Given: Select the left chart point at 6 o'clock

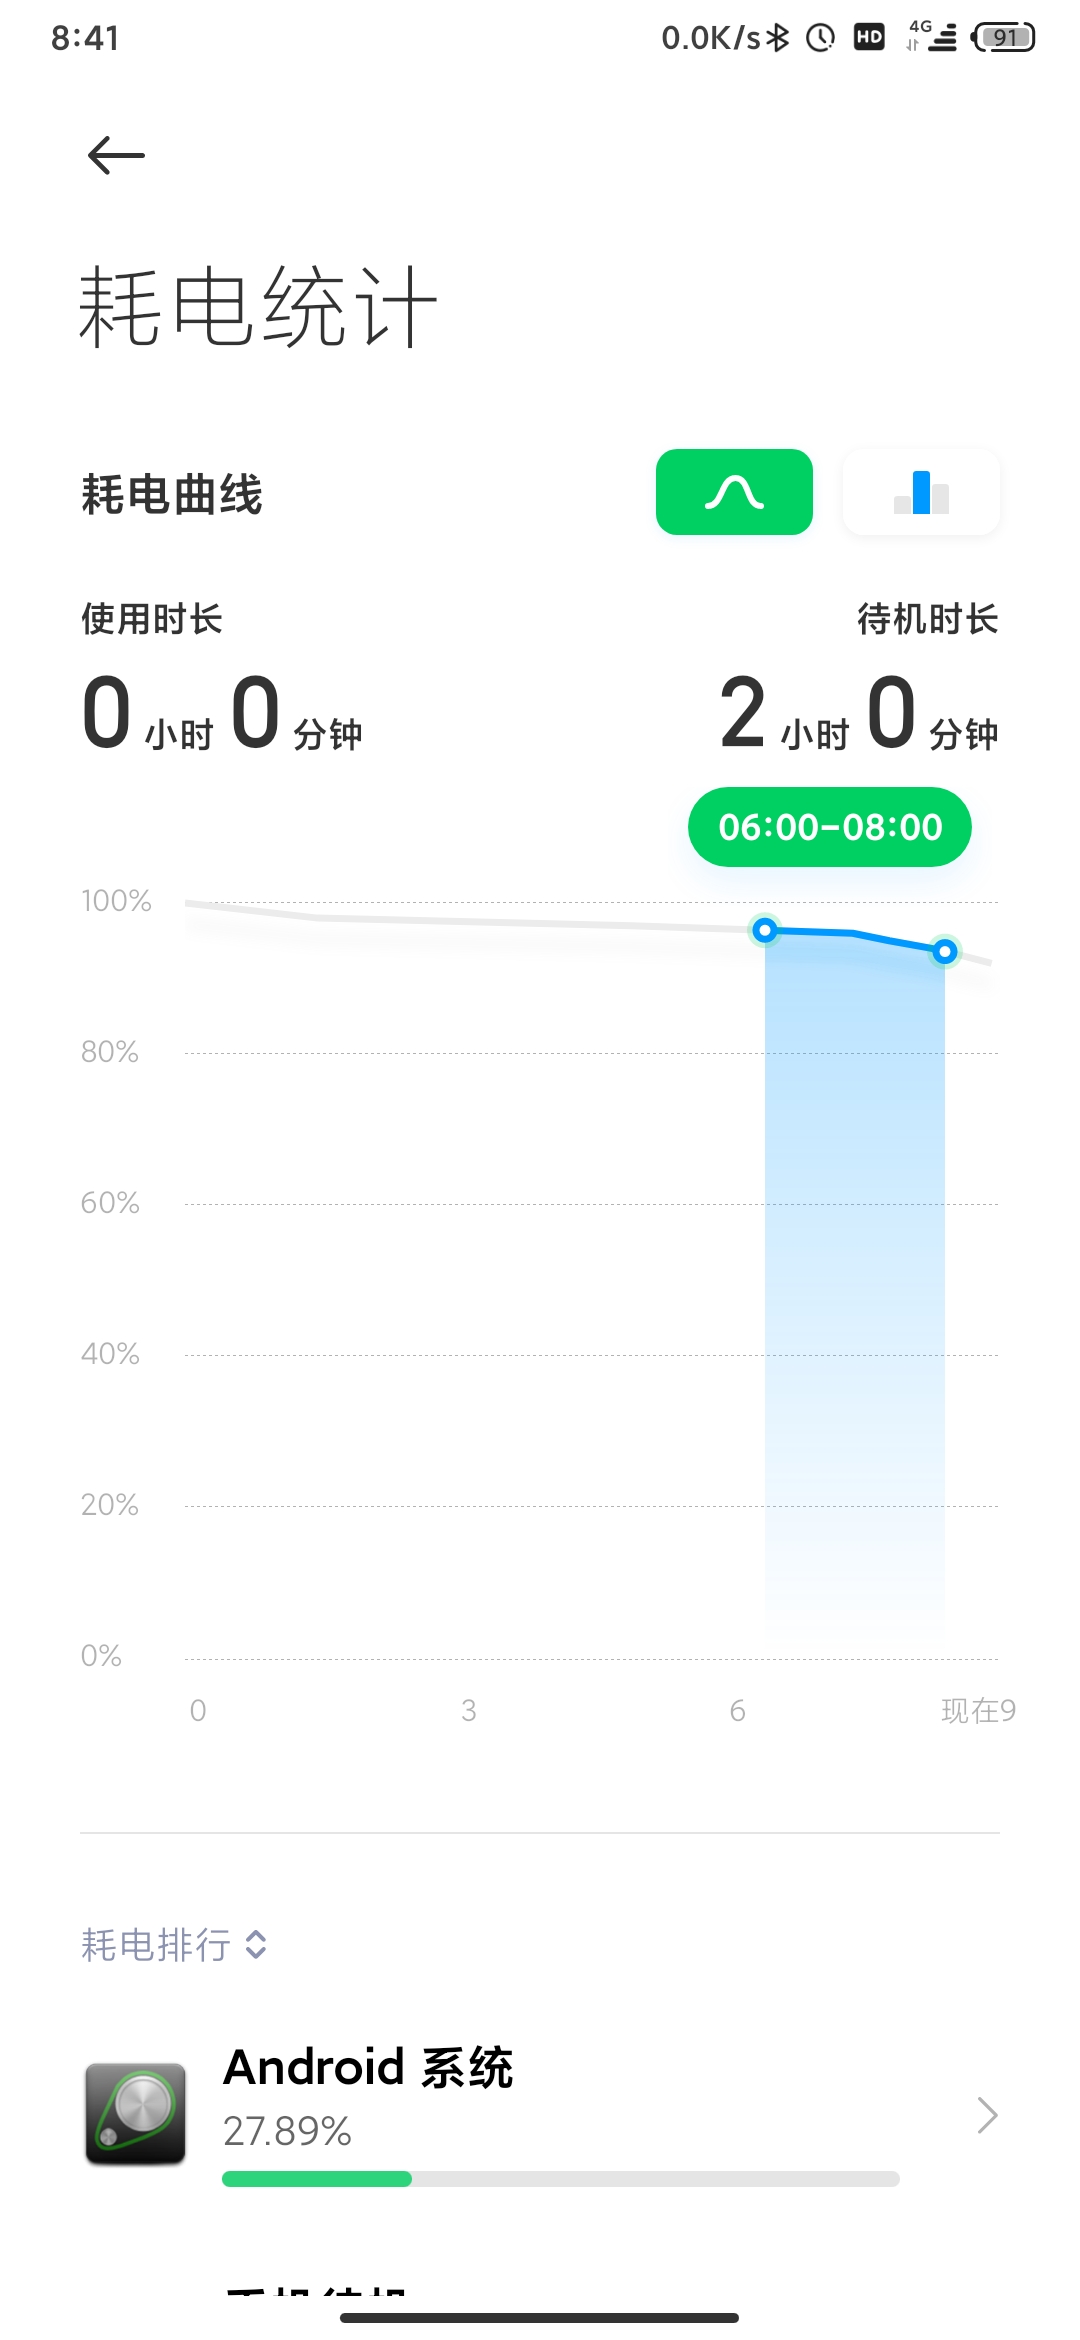Looking at the screenshot, I should click(765, 931).
